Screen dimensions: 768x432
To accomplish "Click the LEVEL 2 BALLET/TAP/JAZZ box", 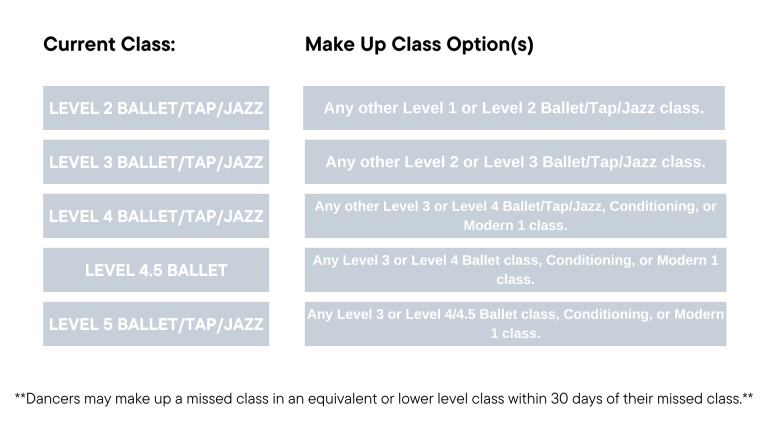I will click(156, 108).
